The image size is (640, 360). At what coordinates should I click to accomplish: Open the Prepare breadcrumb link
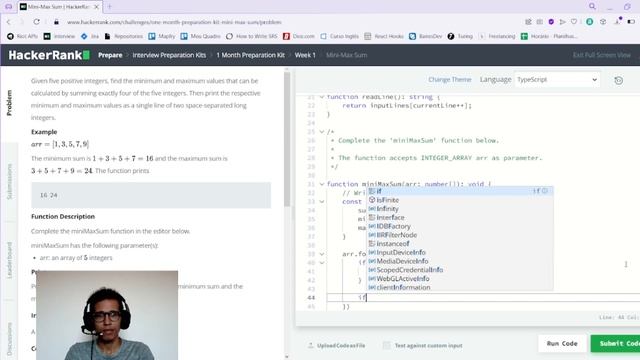tap(110, 55)
